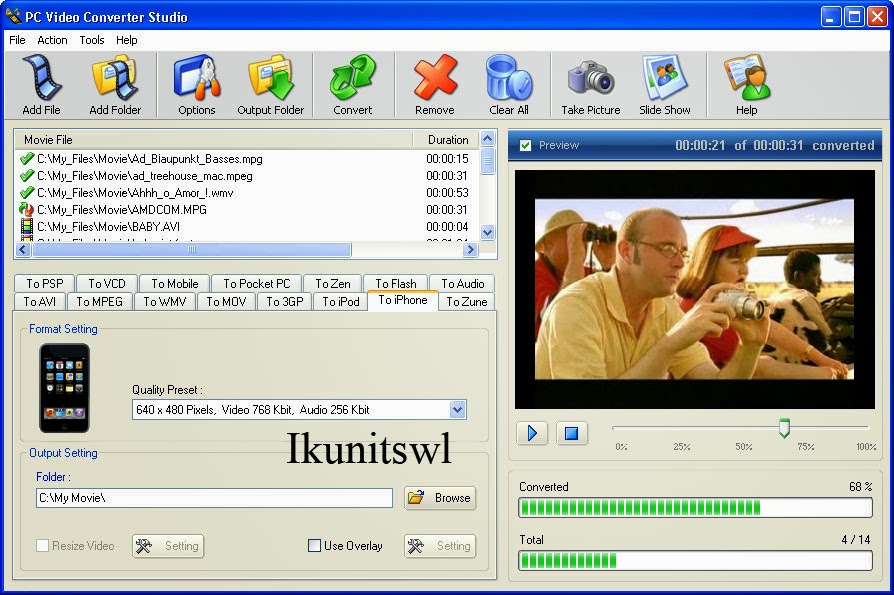Toggle the Preview checkbox
Viewport: 894px width, 595px height.
[x=525, y=145]
